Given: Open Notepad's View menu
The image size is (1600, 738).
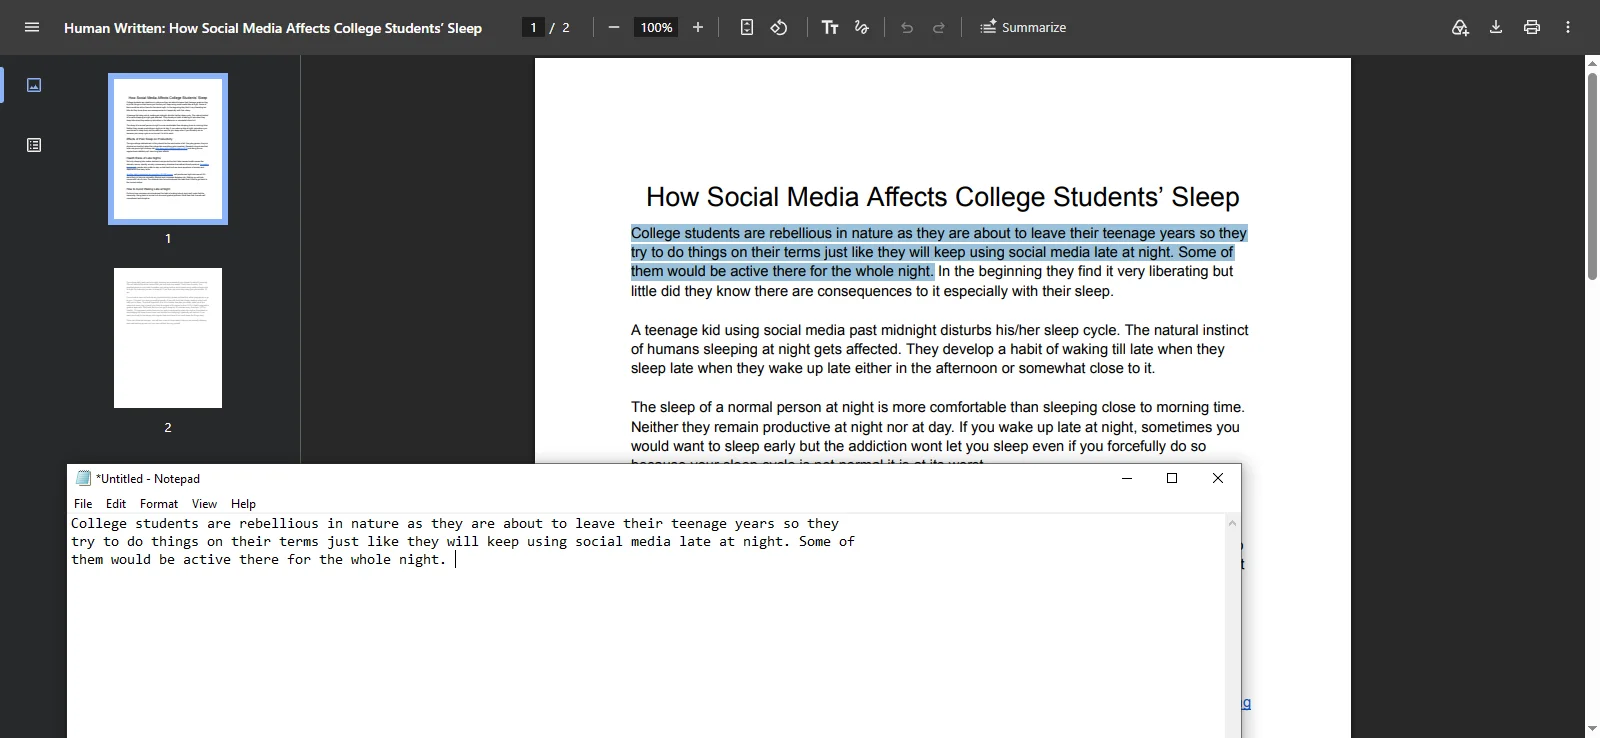Looking at the screenshot, I should [x=204, y=504].
